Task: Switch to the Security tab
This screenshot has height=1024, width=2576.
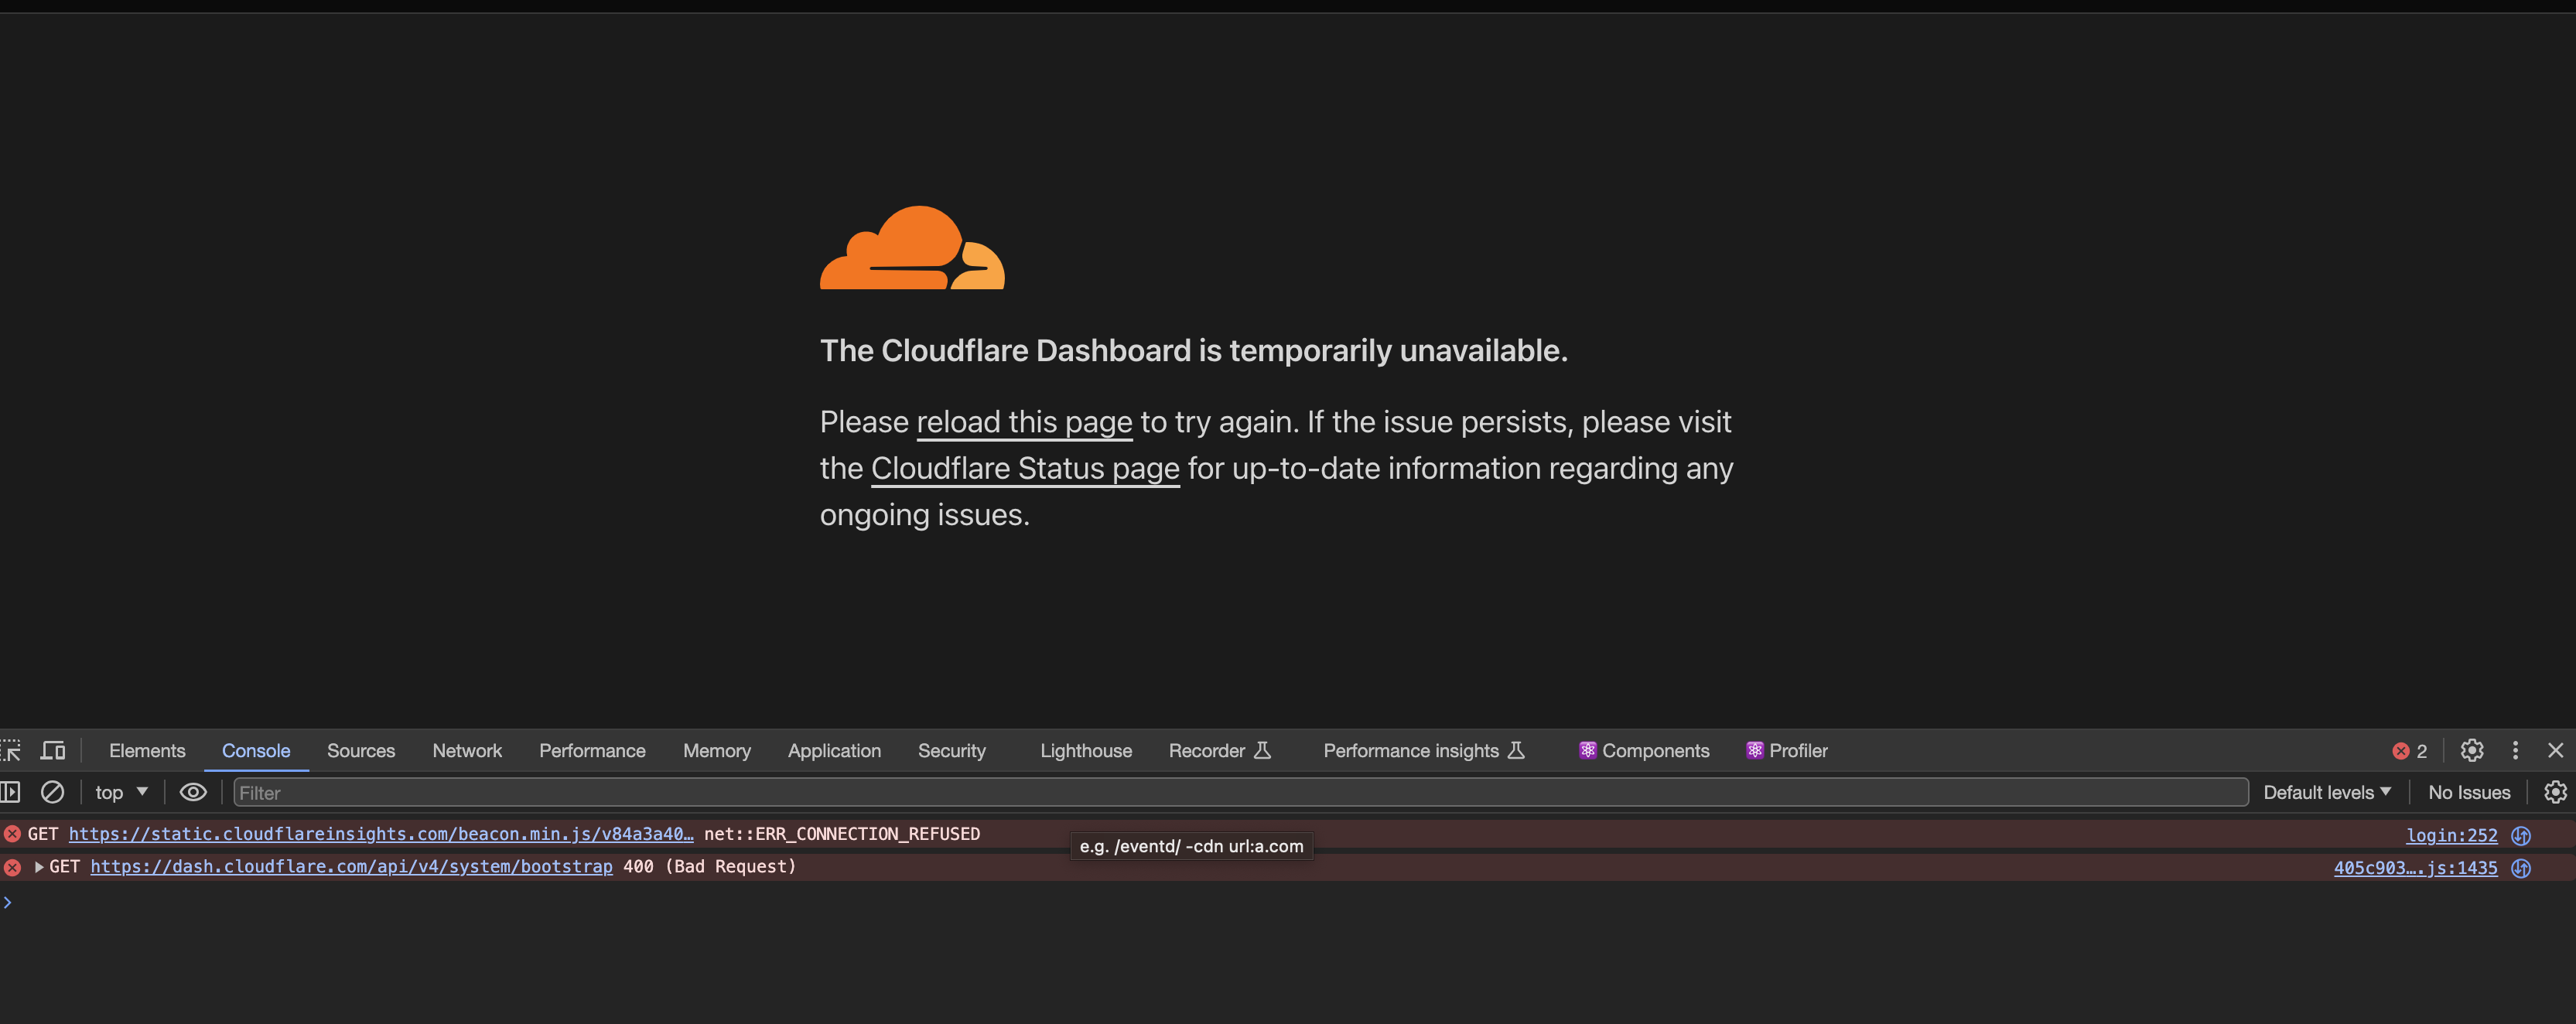Action: click(x=952, y=750)
